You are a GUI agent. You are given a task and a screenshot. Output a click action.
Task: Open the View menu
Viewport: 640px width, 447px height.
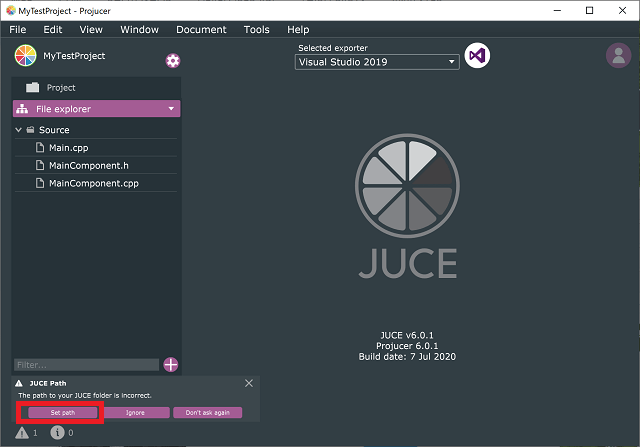click(91, 29)
